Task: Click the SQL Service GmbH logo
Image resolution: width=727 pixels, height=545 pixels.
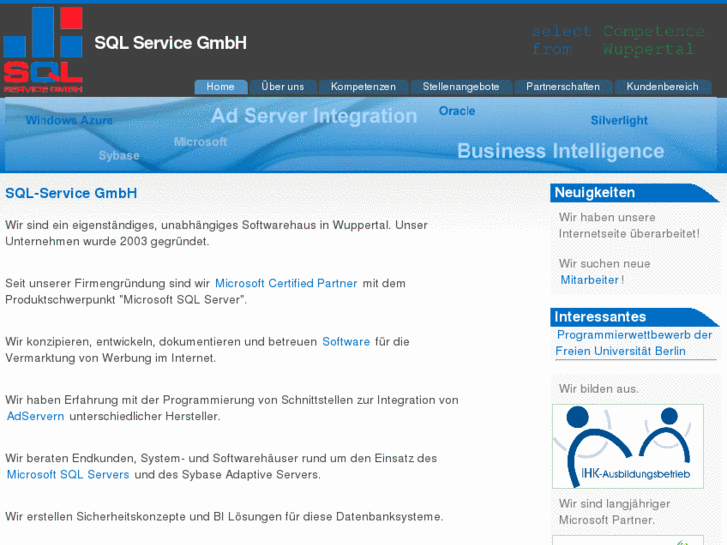Action: point(43,50)
